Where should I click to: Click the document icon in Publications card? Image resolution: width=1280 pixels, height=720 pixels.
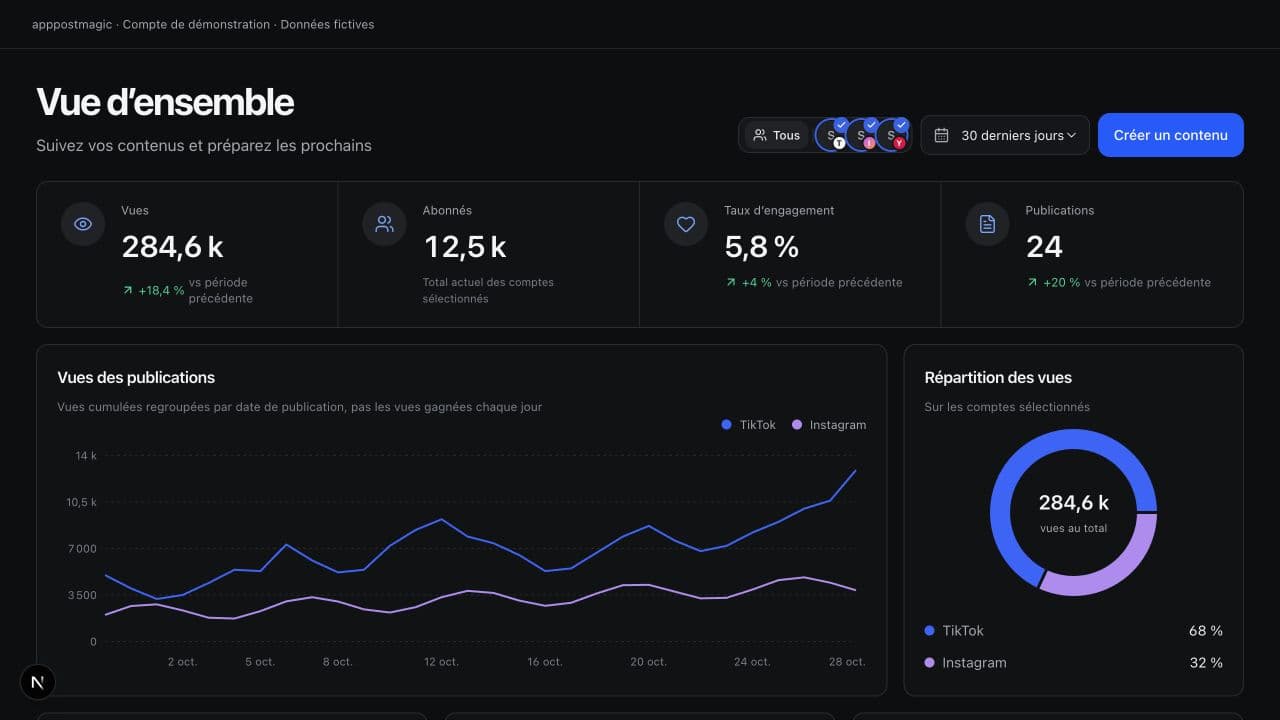(x=987, y=224)
